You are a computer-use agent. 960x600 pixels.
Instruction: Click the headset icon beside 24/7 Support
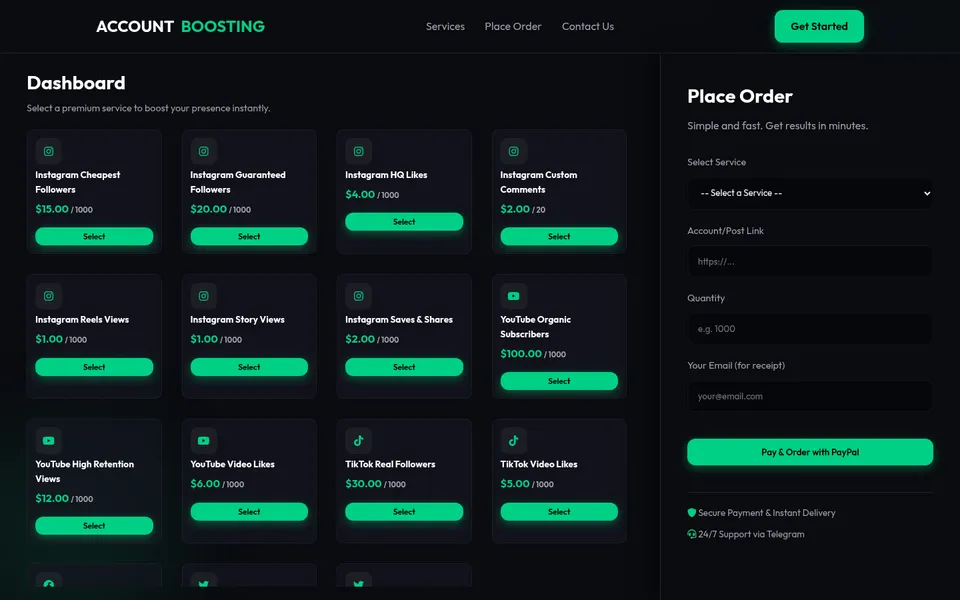pyautogui.click(x=692, y=534)
